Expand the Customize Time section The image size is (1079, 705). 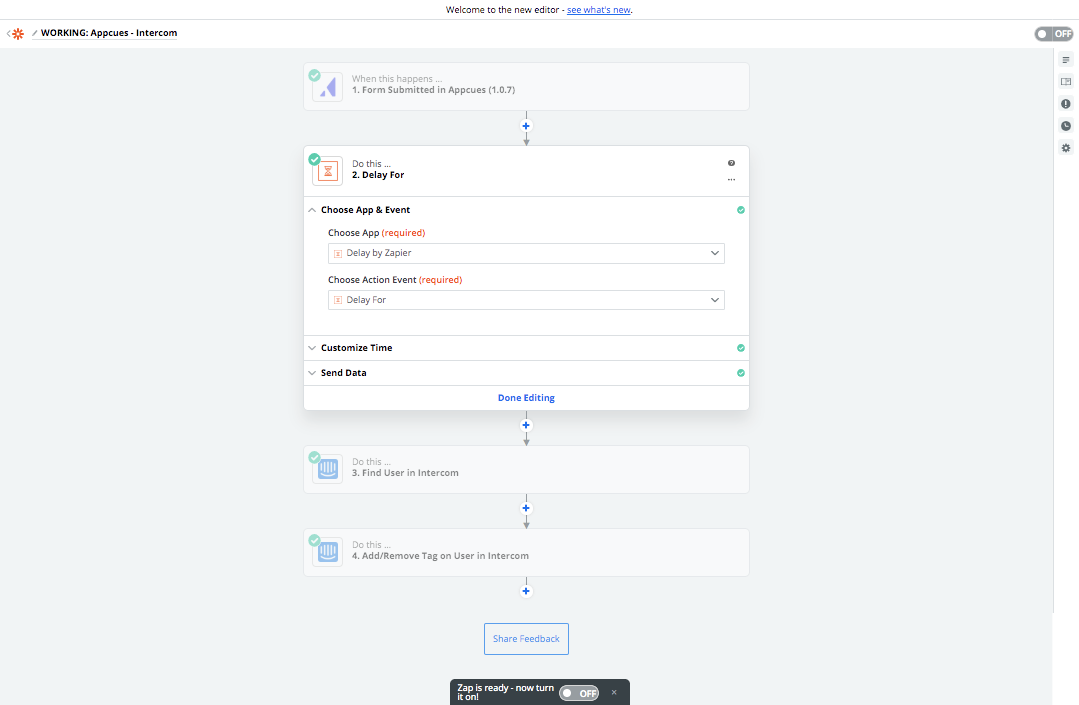tap(526, 348)
